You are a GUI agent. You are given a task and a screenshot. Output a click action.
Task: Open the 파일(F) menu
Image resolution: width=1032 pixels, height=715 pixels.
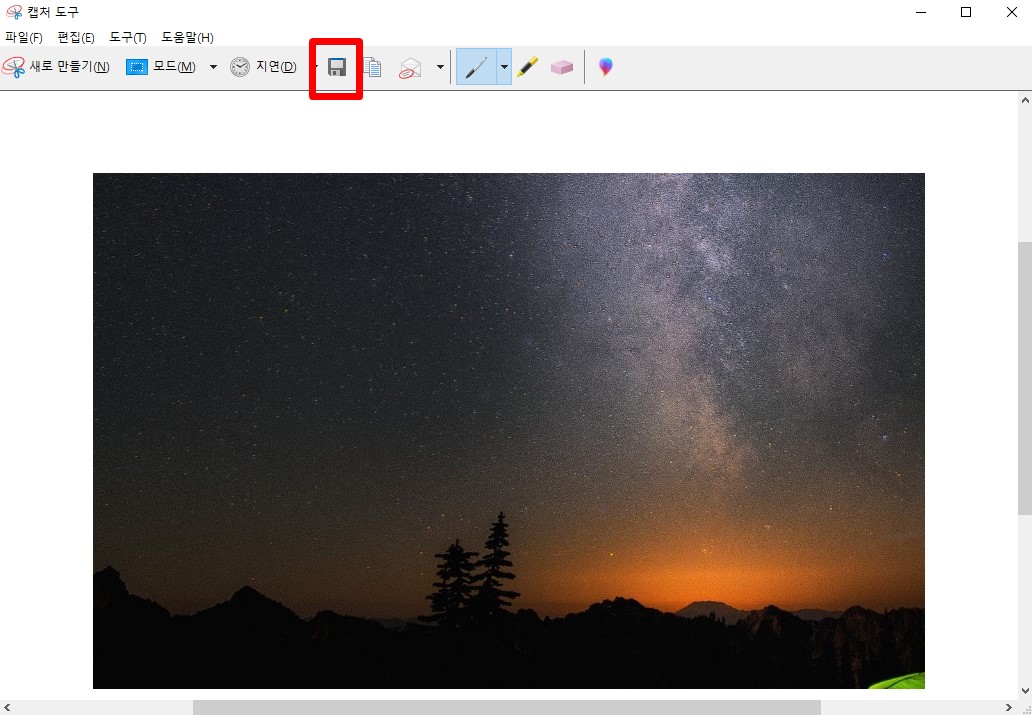(24, 38)
